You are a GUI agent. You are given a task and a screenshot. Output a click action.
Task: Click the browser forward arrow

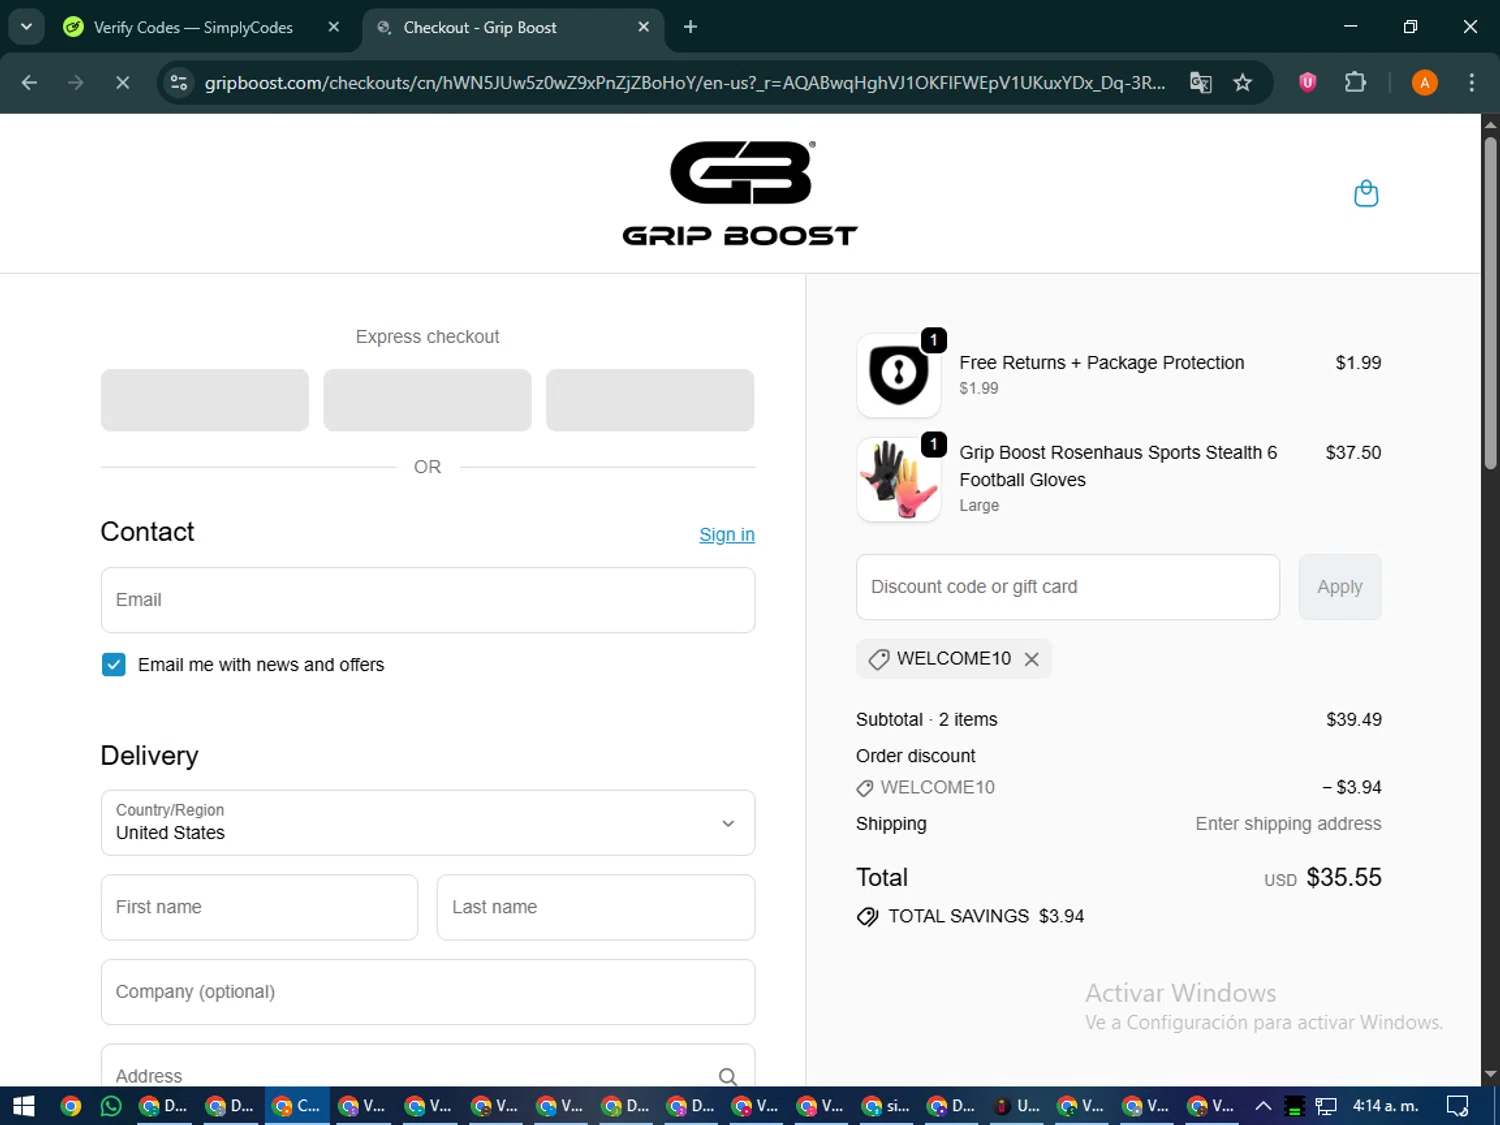pos(76,83)
